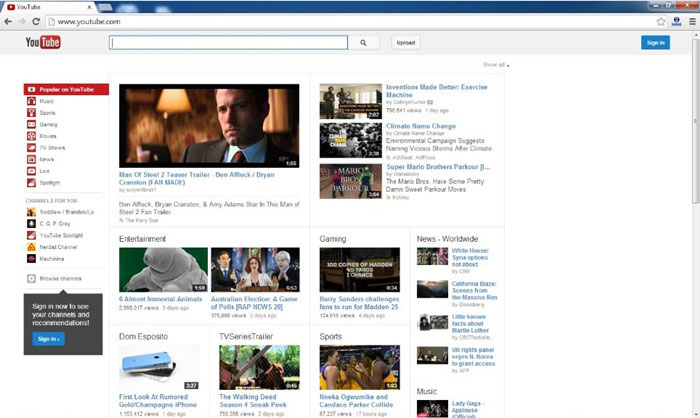Open The Walking Dead Season 4 link
700x418 pixels.
pos(253,401)
